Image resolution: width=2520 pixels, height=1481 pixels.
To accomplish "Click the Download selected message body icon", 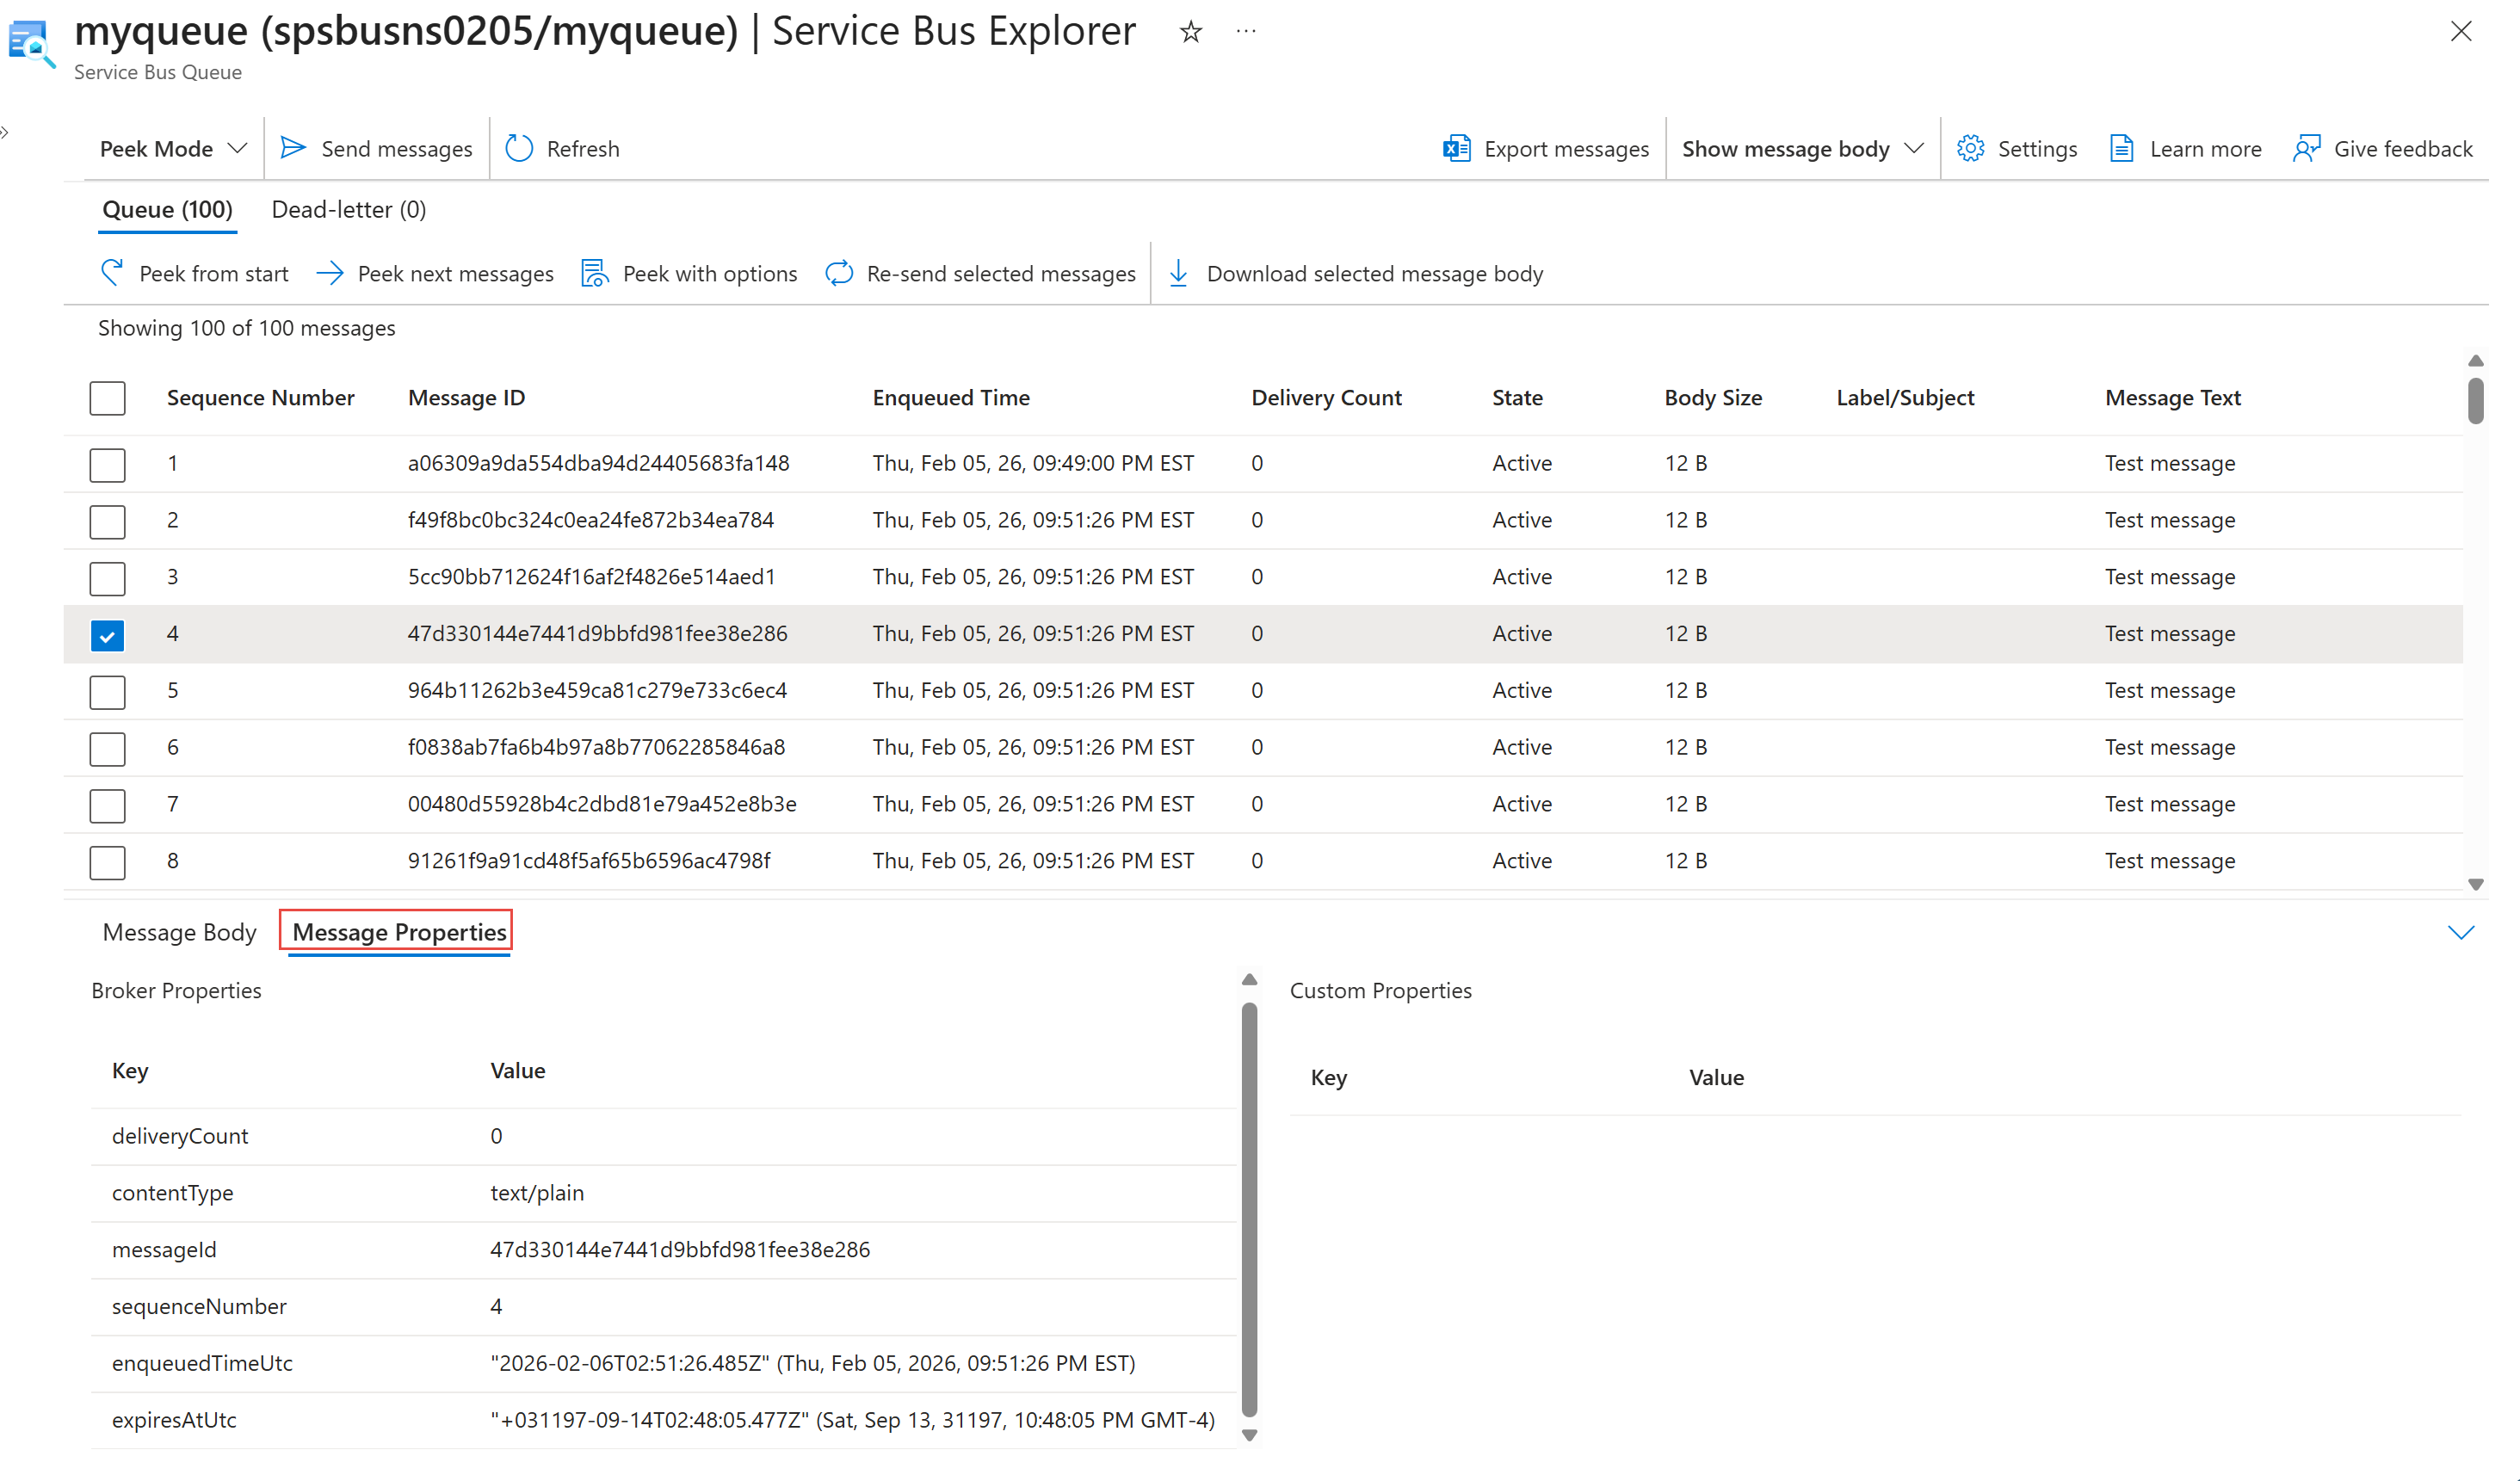I will (x=1179, y=273).
